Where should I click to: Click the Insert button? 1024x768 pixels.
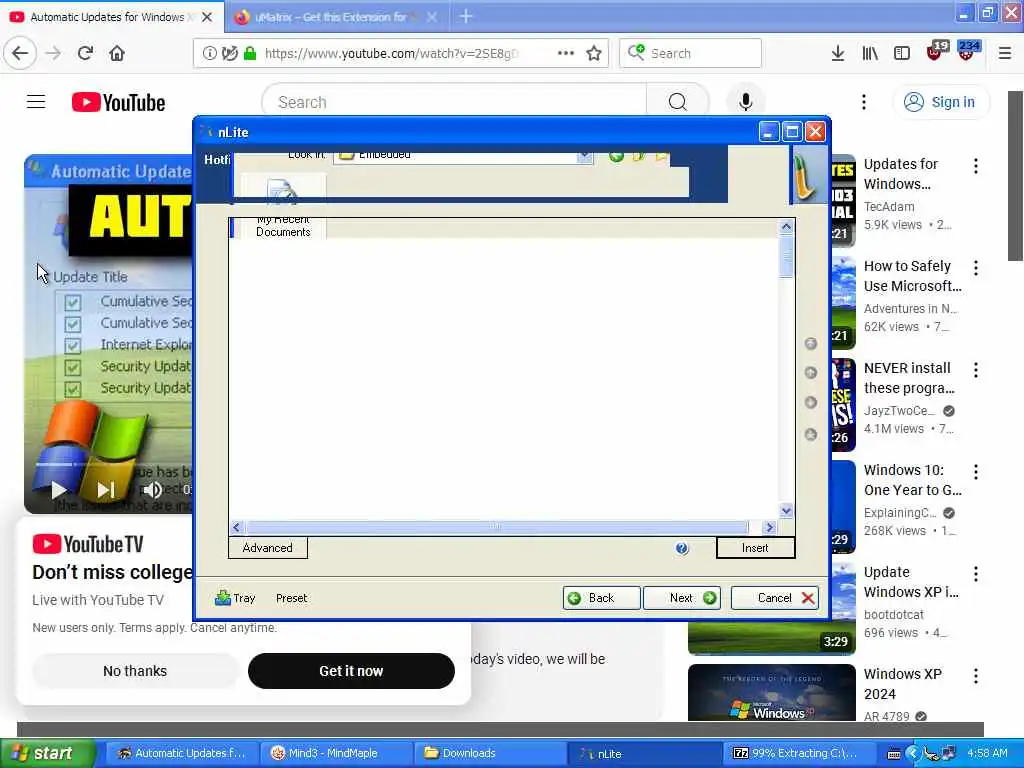(x=756, y=547)
